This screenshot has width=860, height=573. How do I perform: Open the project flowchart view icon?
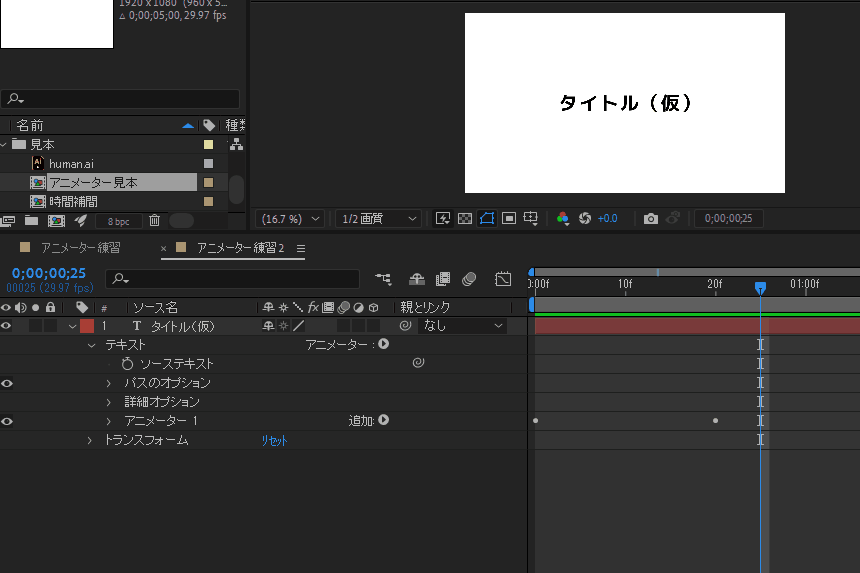click(x=236, y=144)
